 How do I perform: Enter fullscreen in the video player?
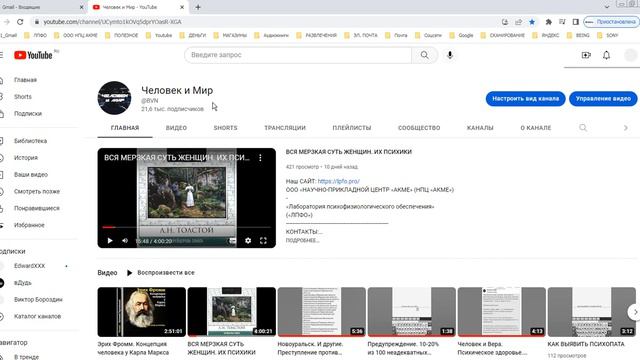(x=263, y=241)
